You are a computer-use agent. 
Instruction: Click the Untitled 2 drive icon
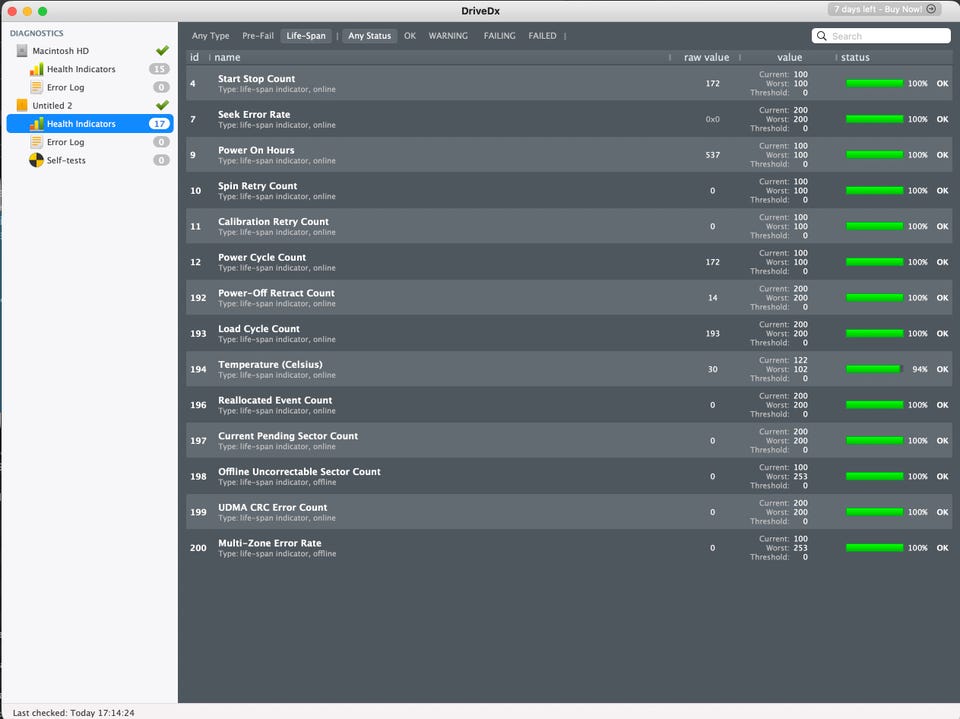click(x=22, y=105)
